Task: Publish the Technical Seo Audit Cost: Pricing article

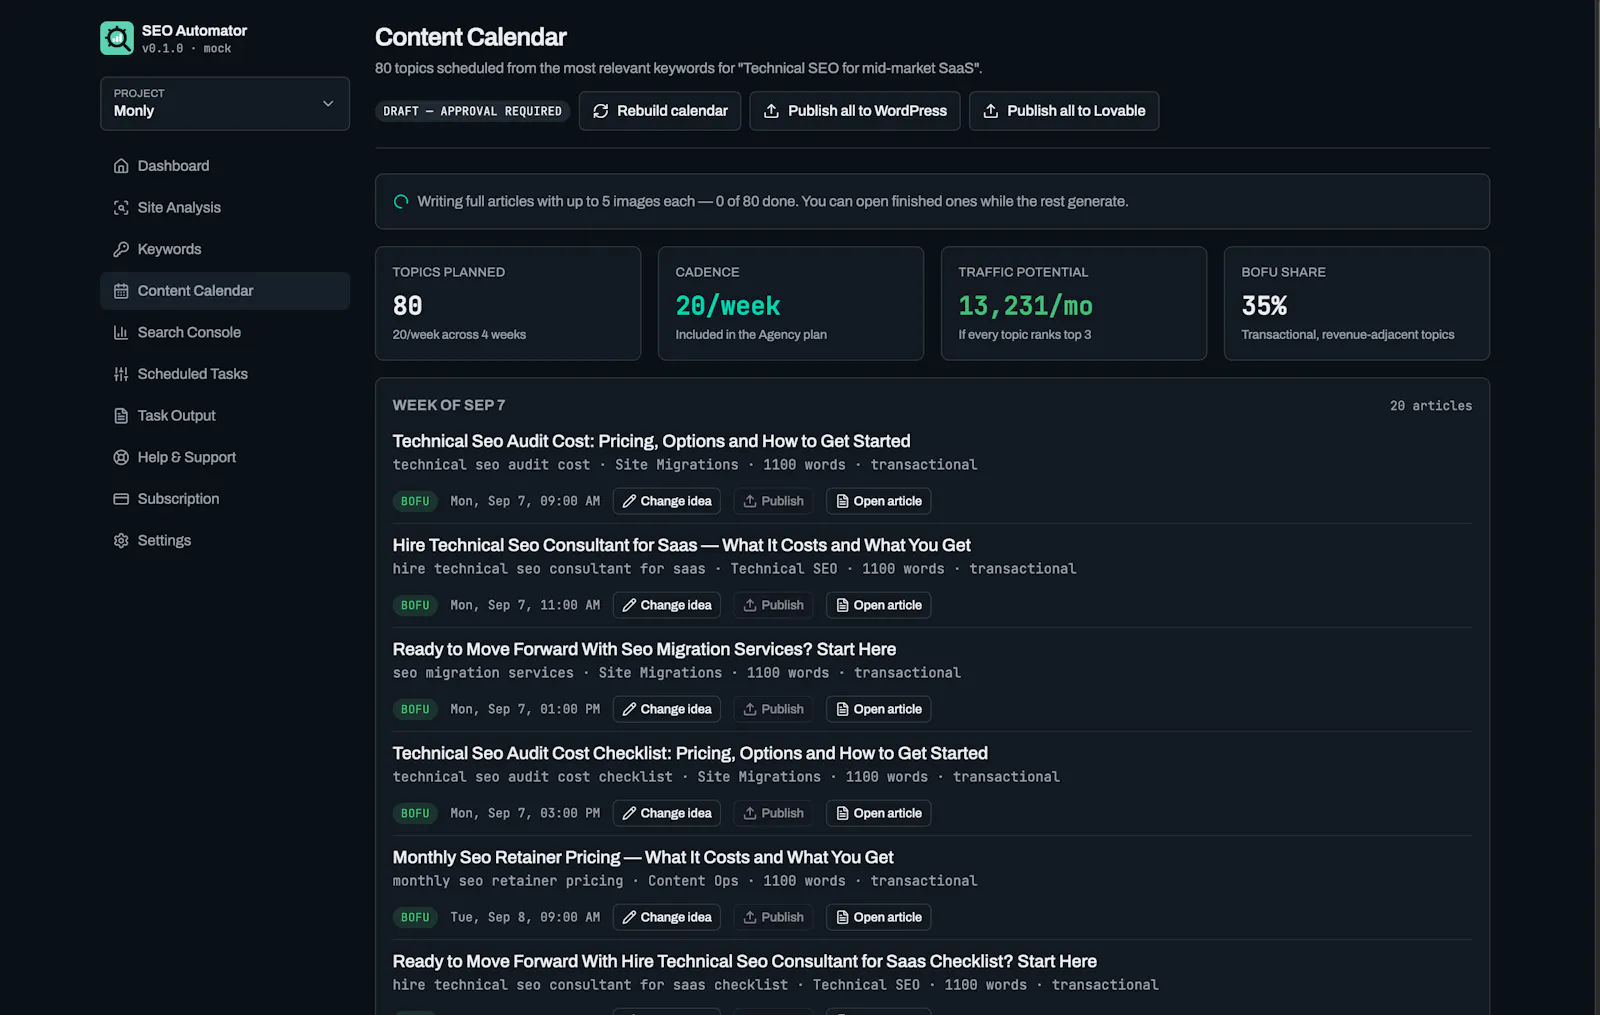Action: pyautogui.click(x=774, y=501)
